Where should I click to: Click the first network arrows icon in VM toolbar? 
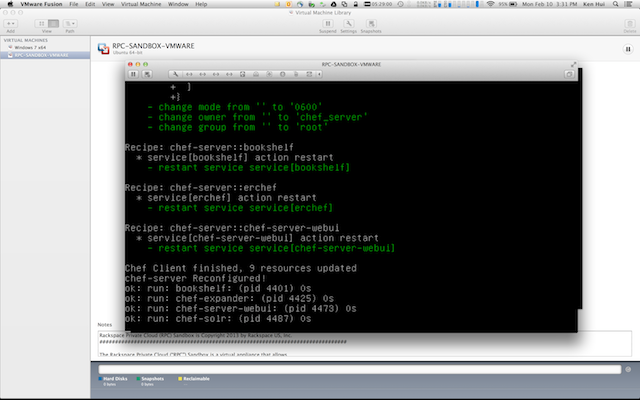(x=189, y=74)
